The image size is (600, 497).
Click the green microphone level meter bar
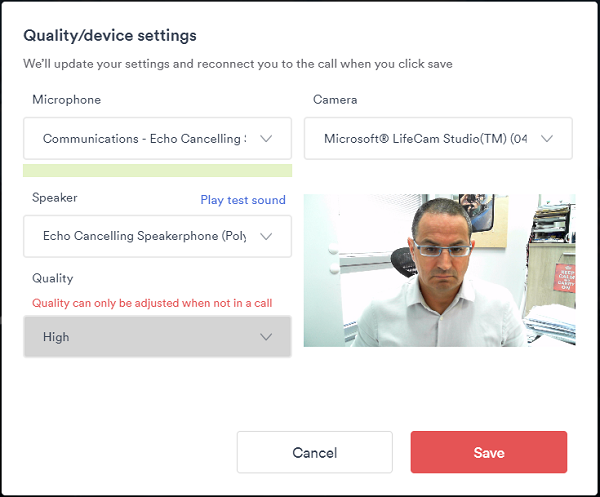pos(157,171)
